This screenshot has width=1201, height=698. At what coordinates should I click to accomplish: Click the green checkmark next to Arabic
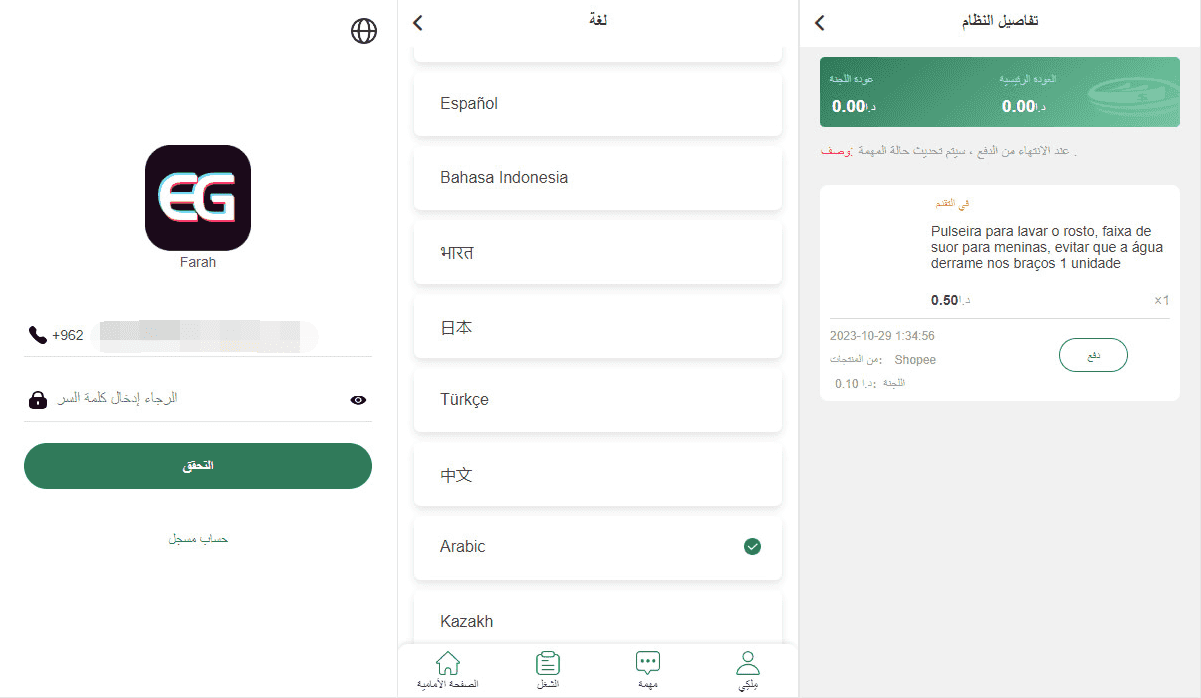point(752,546)
